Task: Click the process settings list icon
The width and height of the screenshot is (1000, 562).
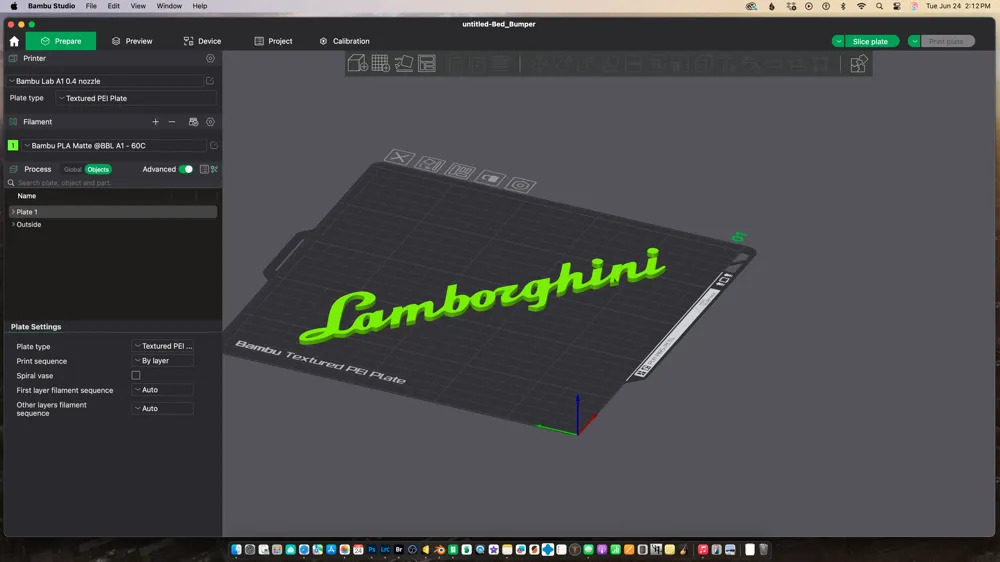Action: [204, 169]
